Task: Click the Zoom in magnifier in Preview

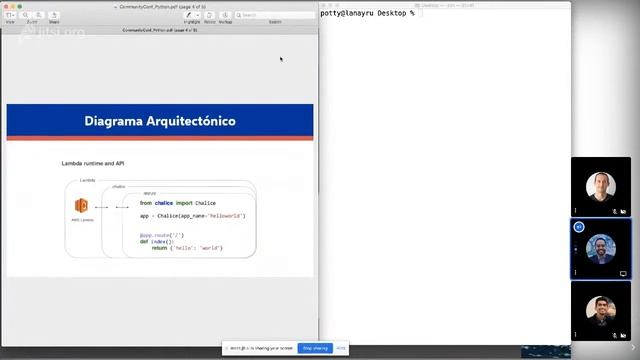Action: (38, 15)
